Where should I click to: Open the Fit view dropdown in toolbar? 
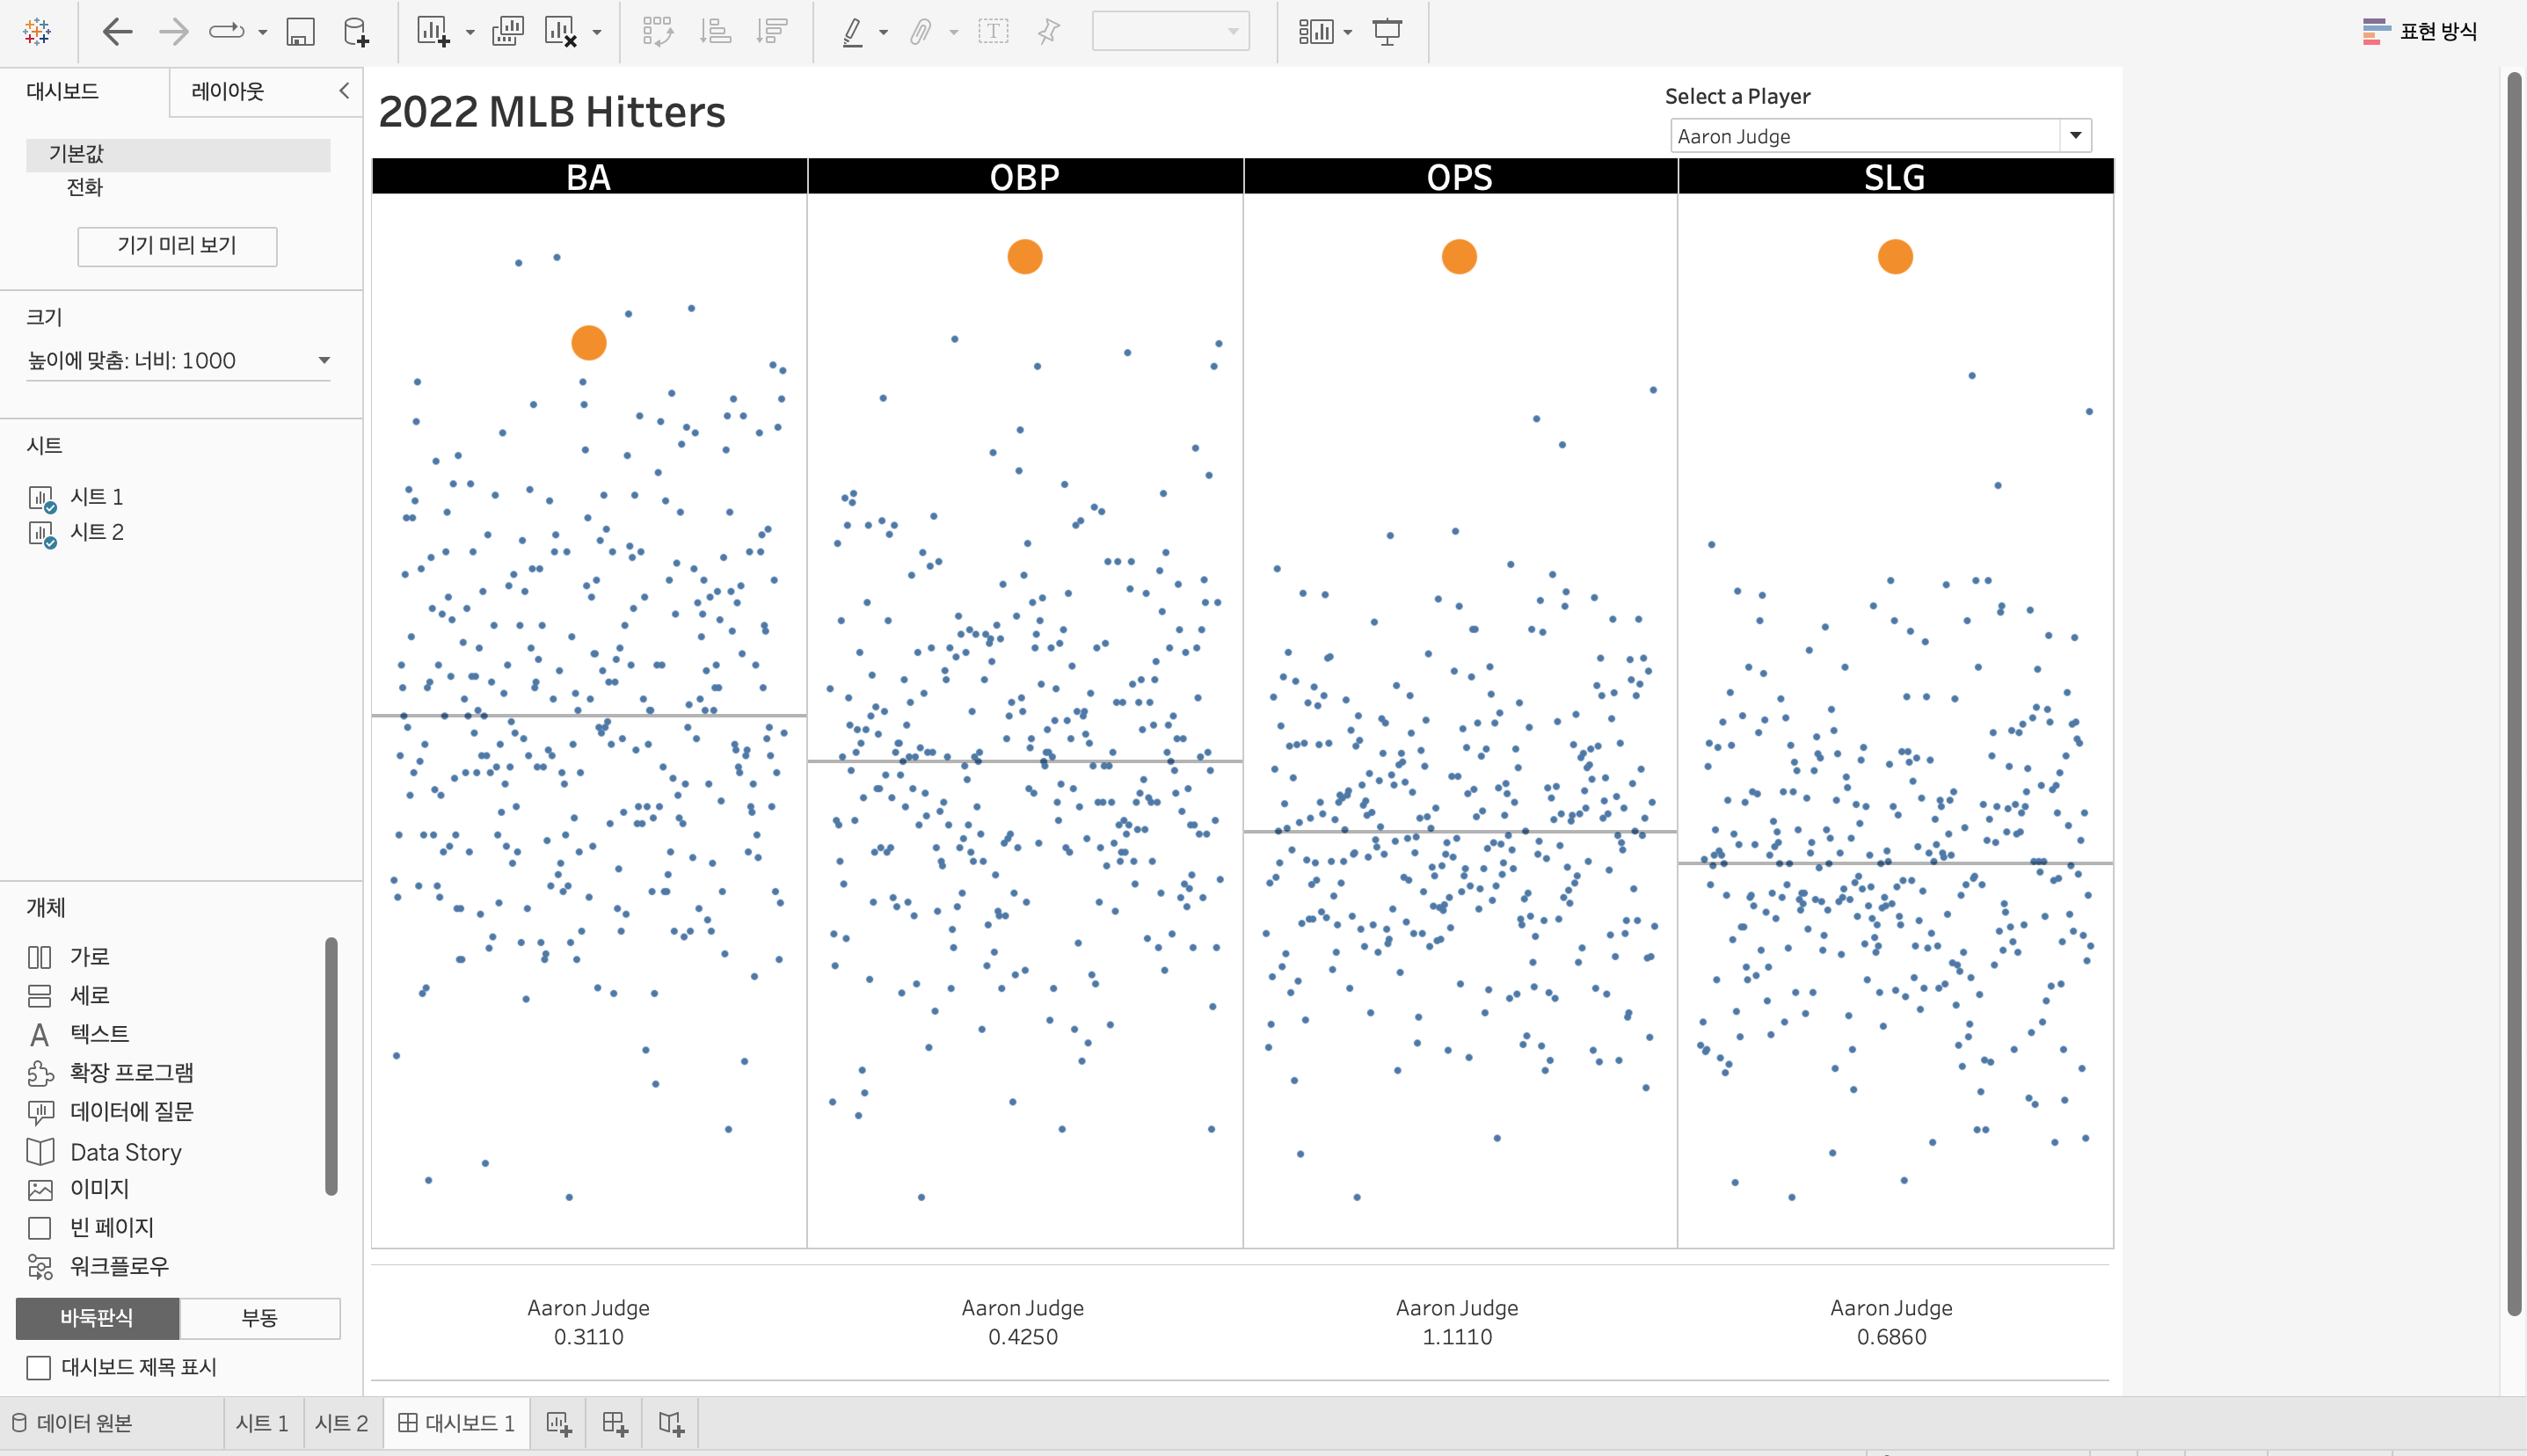(x=1170, y=32)
